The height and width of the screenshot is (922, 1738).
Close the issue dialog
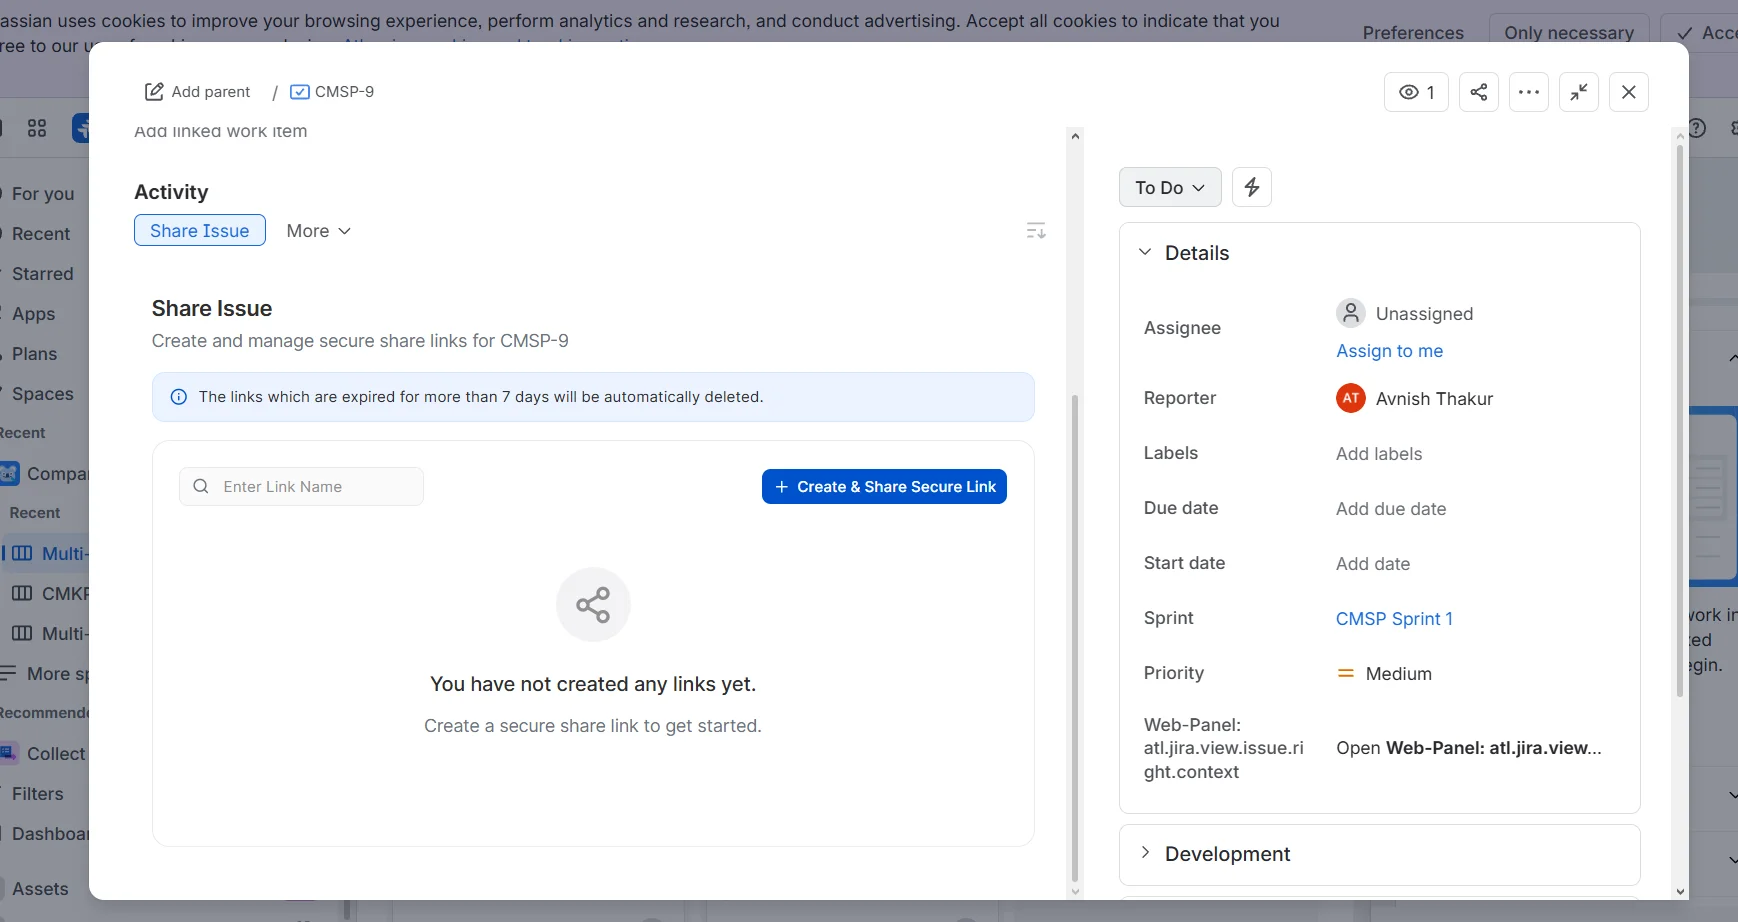pos(1629,92)
